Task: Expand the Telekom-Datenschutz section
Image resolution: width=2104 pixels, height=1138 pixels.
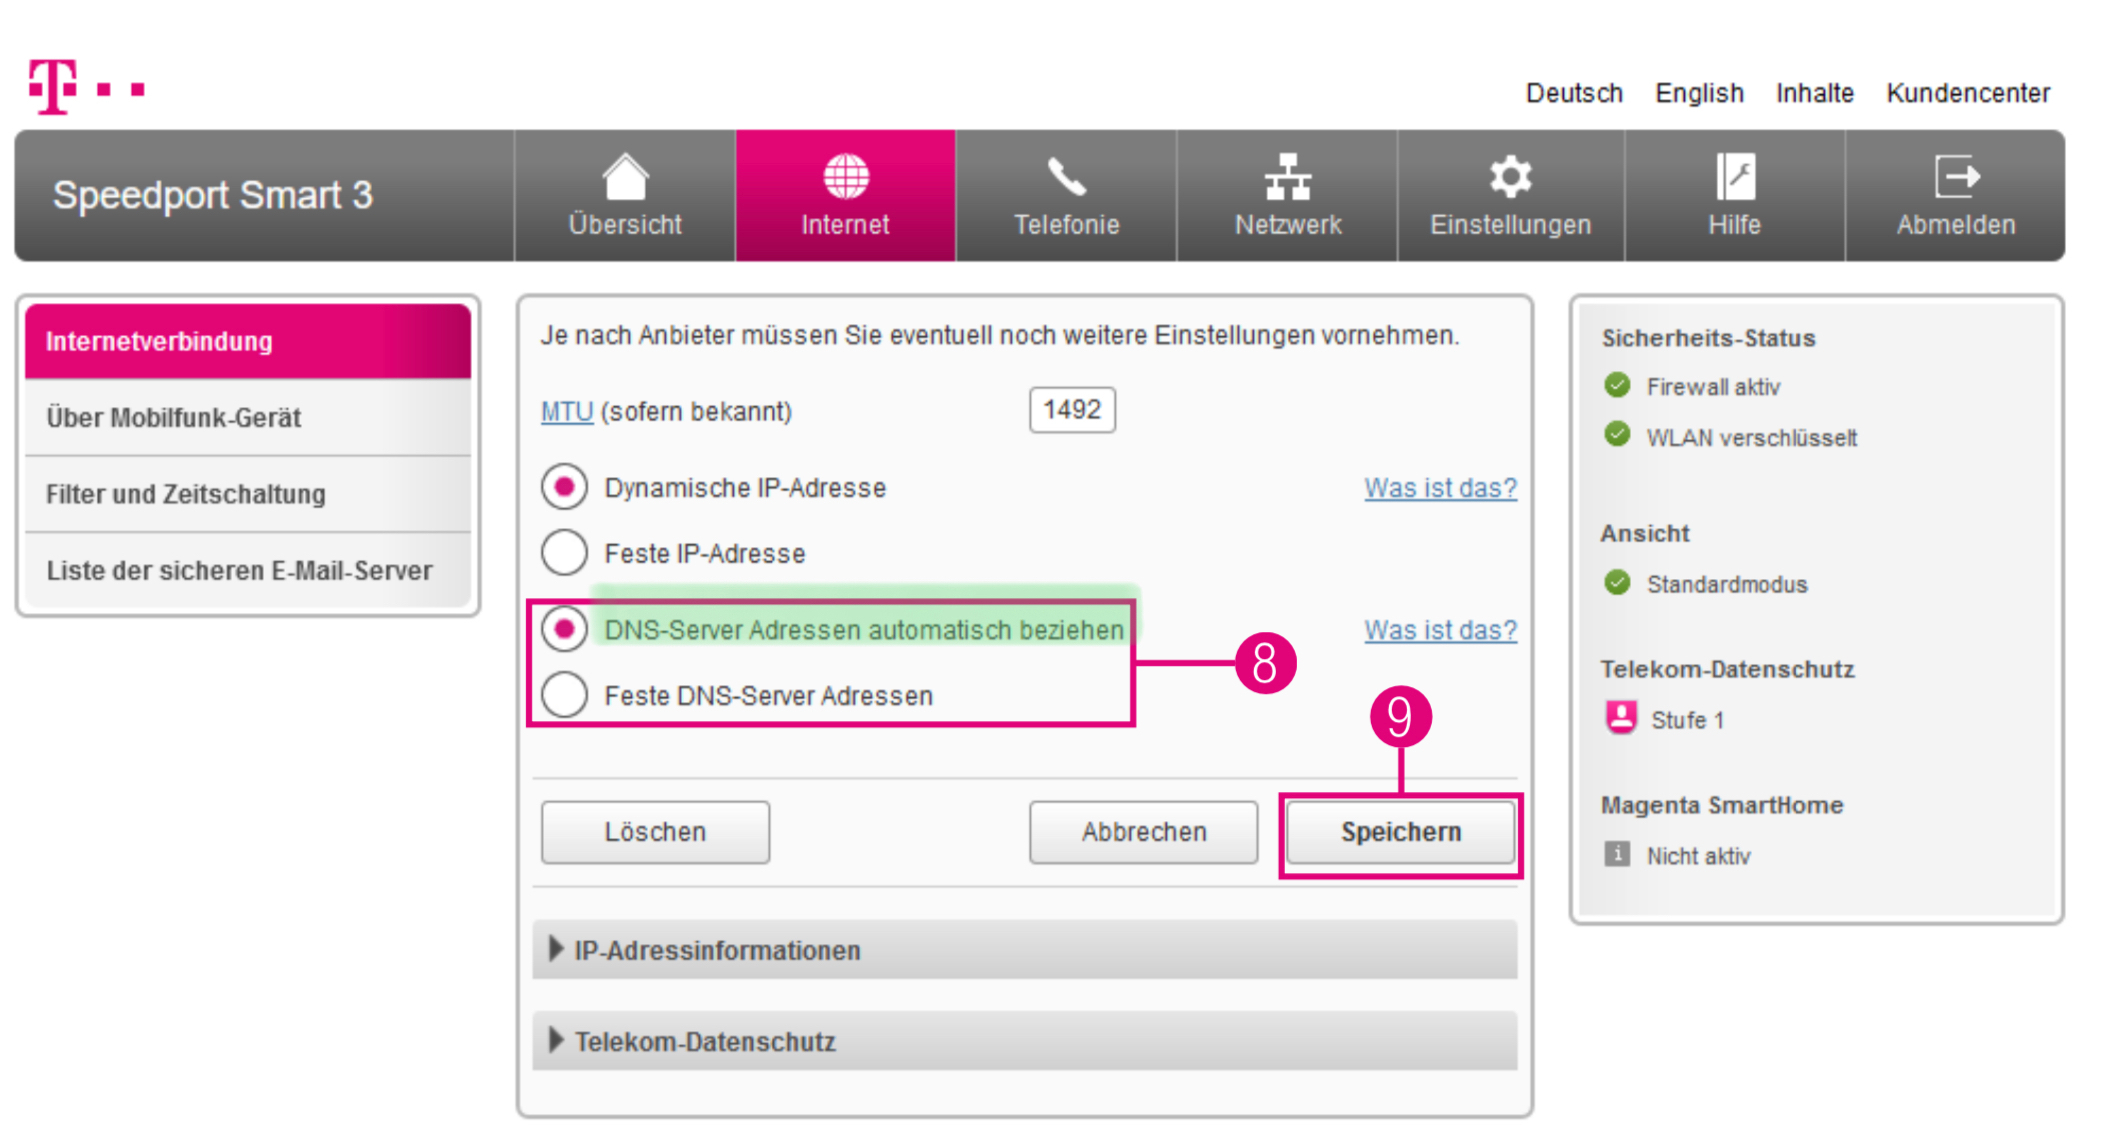Action: point(1024,1041)
